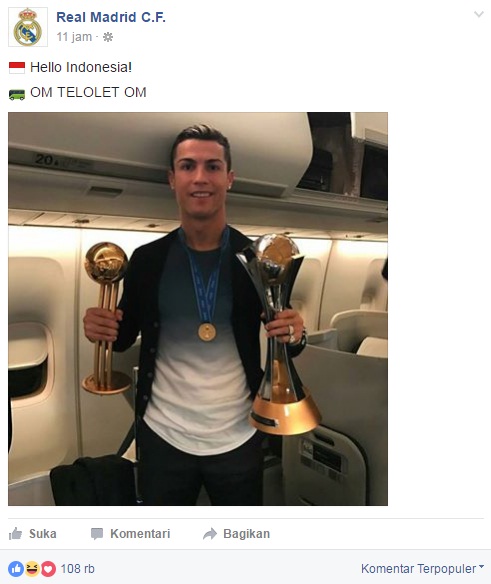This screenshot has width=491, height=584.
Task: Click the thumbs-up Suka icon
Action: pyautogui.click(x=16, y=534)
